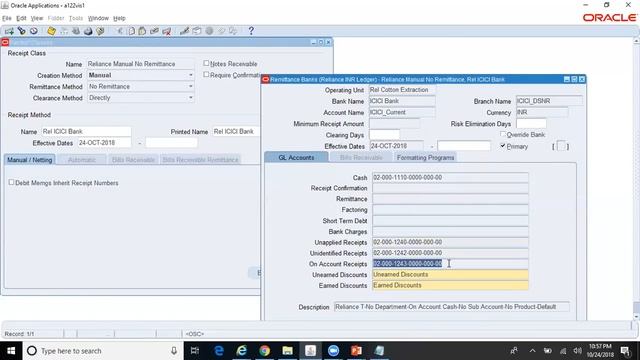Select the Manual / Netting tab
The width and height of the screenshot is (640, 360).
[29, 160]
